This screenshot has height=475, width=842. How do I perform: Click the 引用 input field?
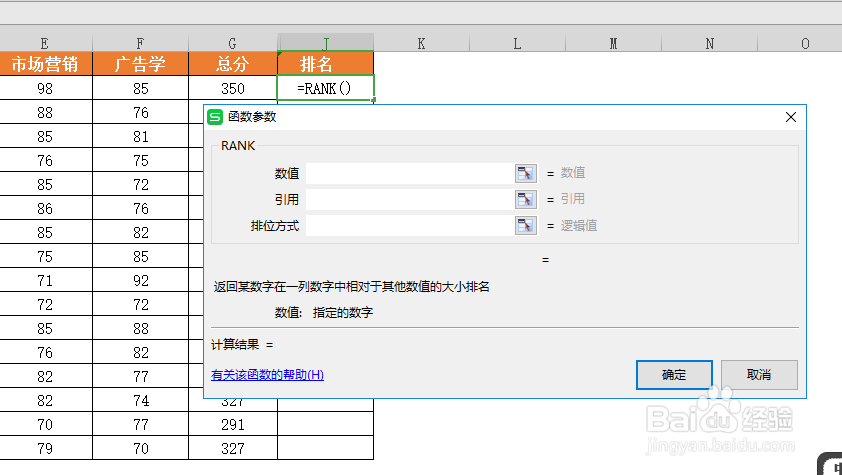coord(410,199)
